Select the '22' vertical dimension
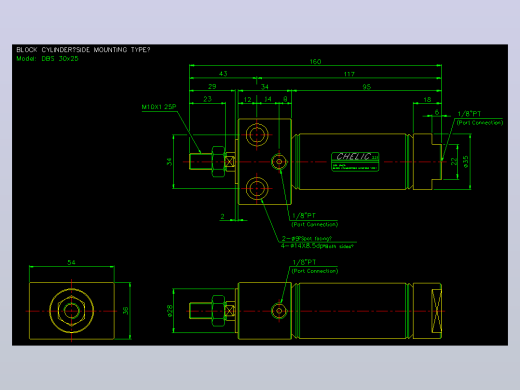This screenshot has width=520, height=390. (x=454, y=162)
